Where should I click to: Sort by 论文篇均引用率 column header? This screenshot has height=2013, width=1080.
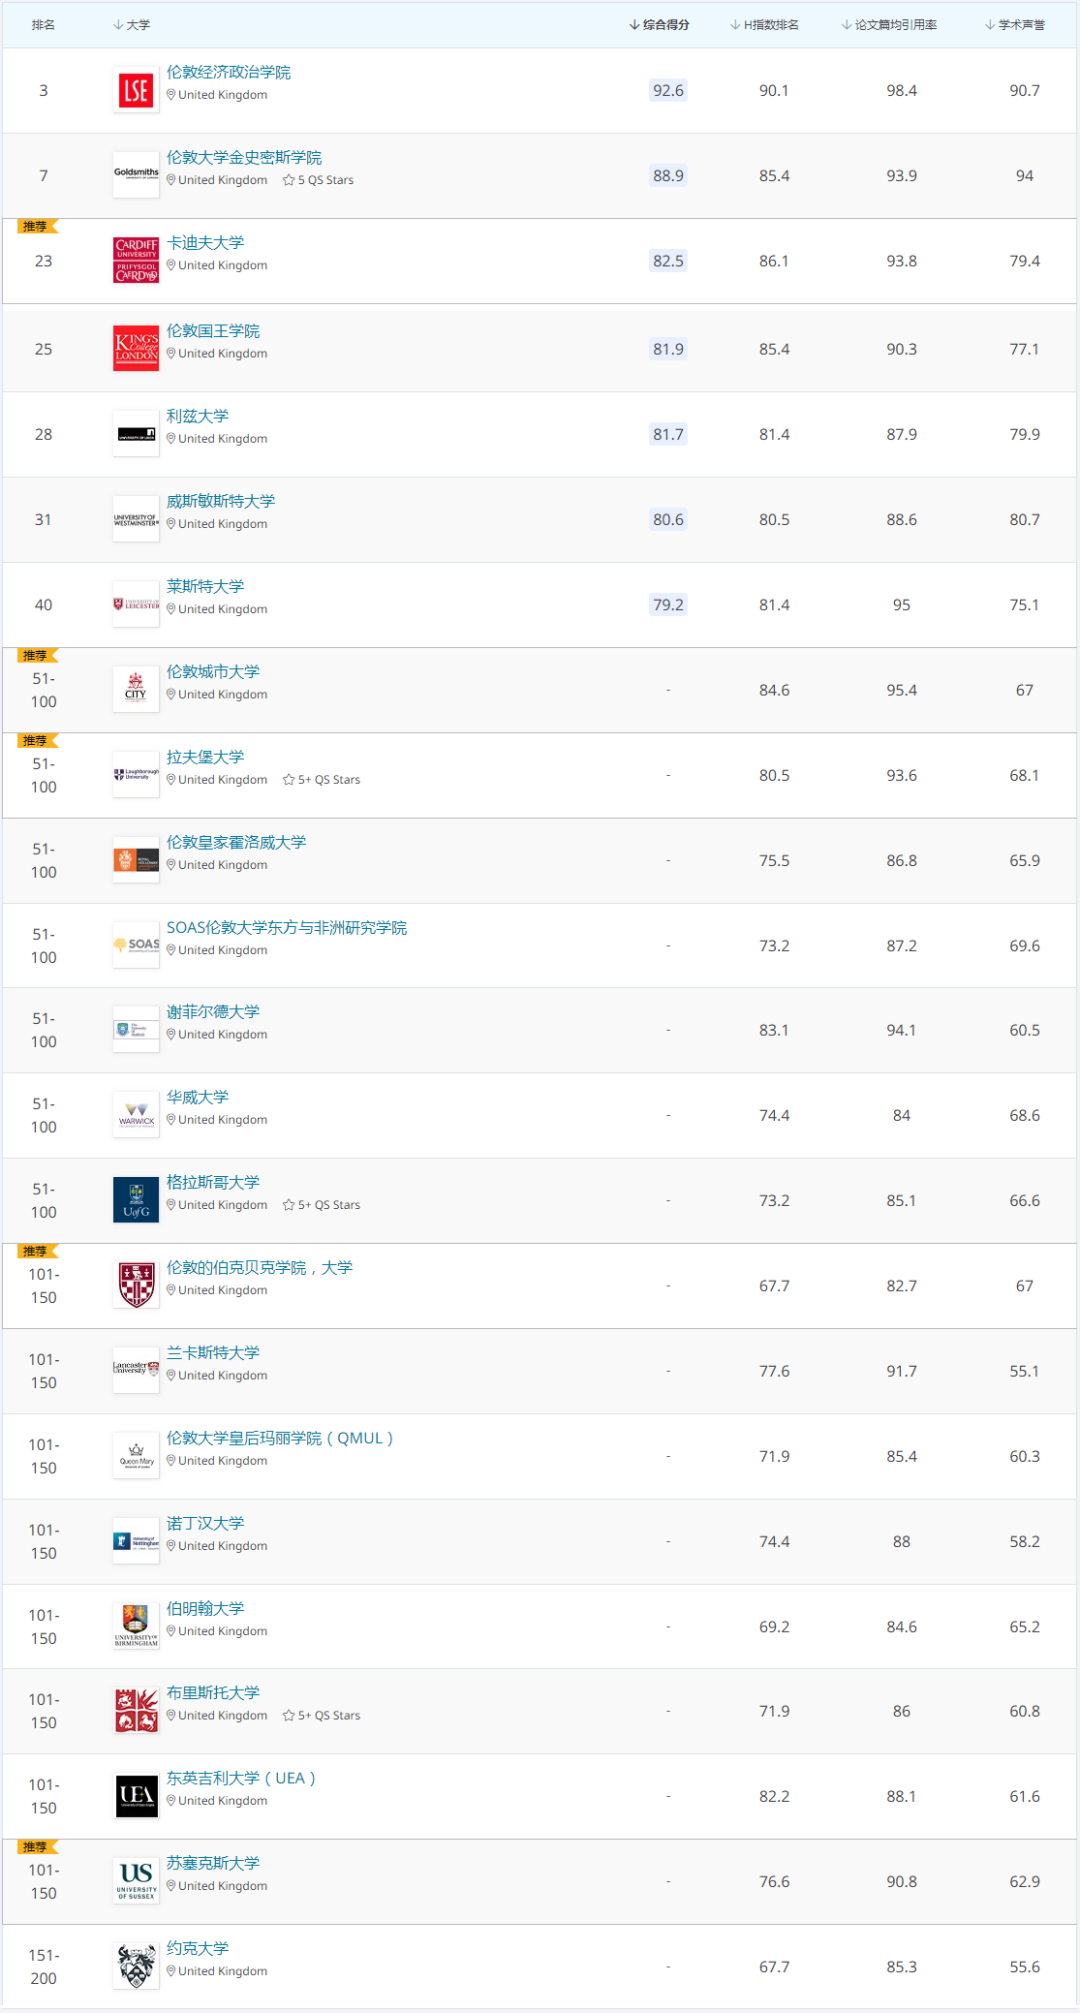pos(889,25)
